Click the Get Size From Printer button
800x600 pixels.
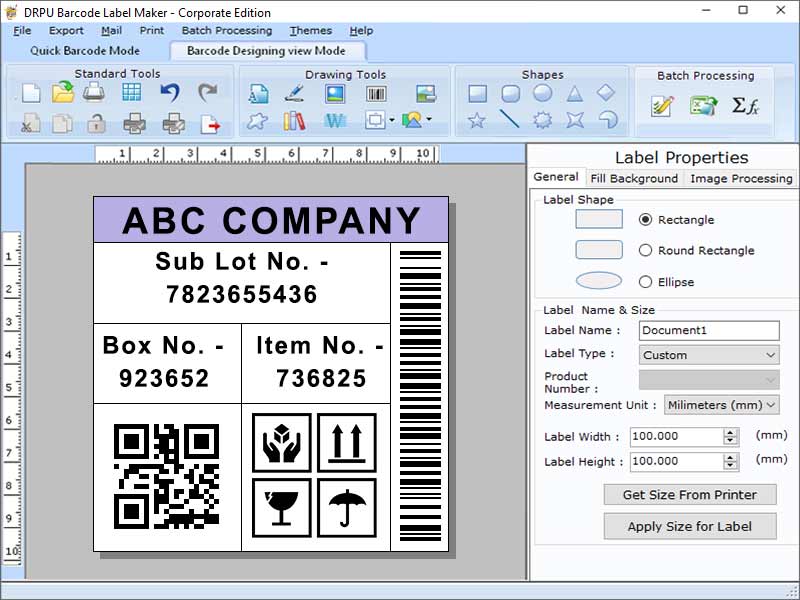point(689,494)
